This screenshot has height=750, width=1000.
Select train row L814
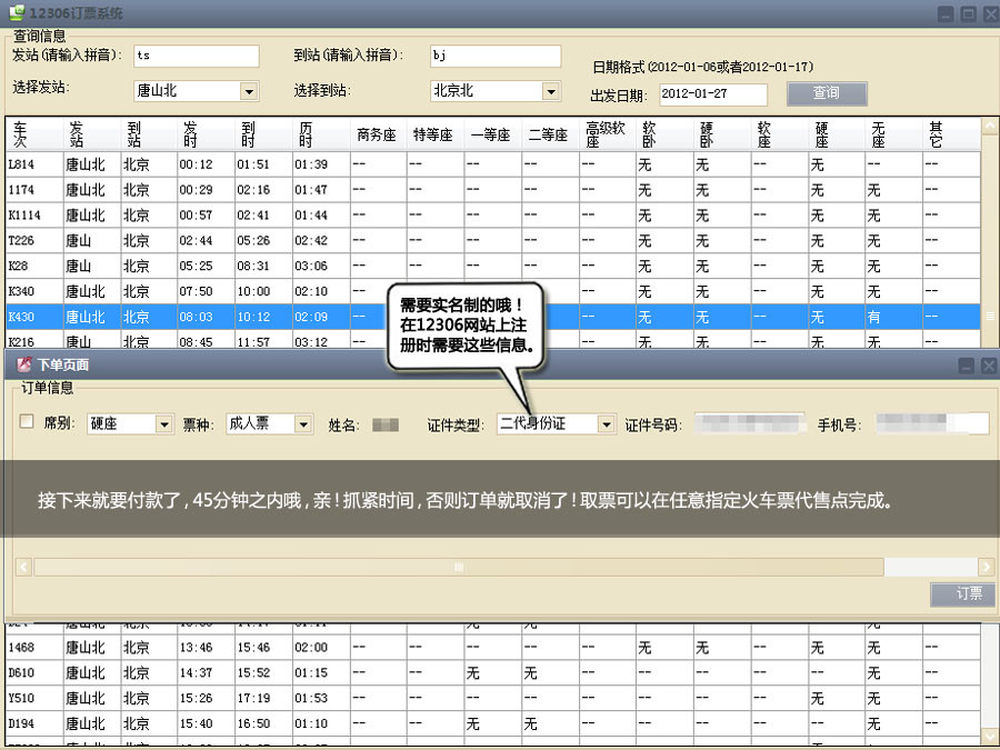(x=493, y=165)
